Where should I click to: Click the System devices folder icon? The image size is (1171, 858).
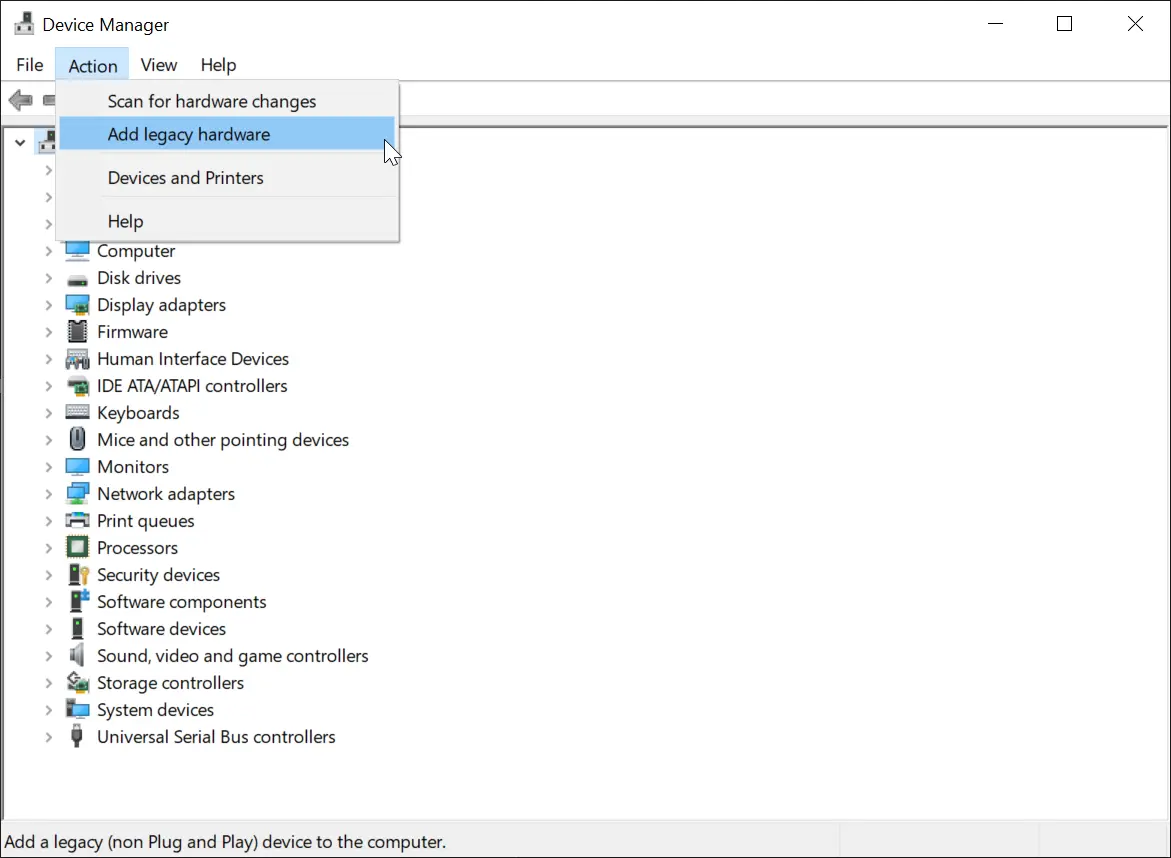(77, 709)
